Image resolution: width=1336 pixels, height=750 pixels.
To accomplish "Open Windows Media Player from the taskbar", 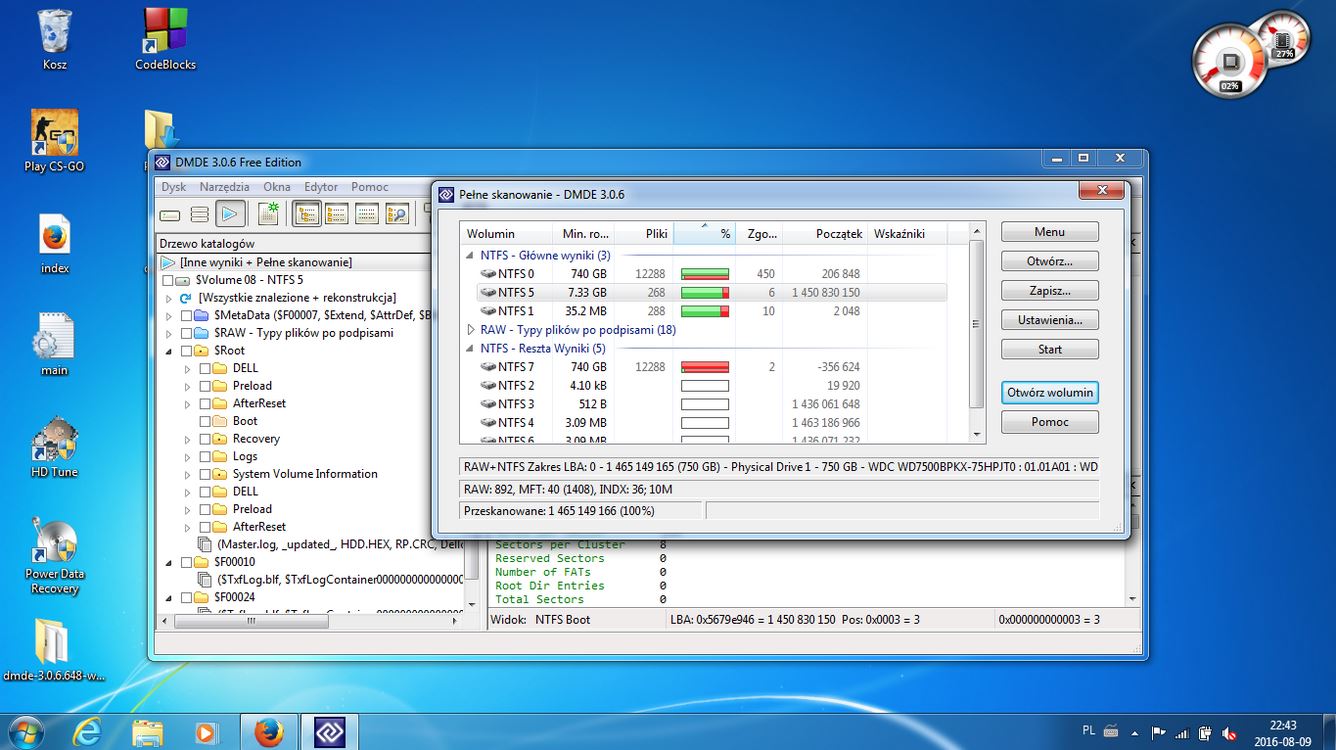I will coord(205,732).
